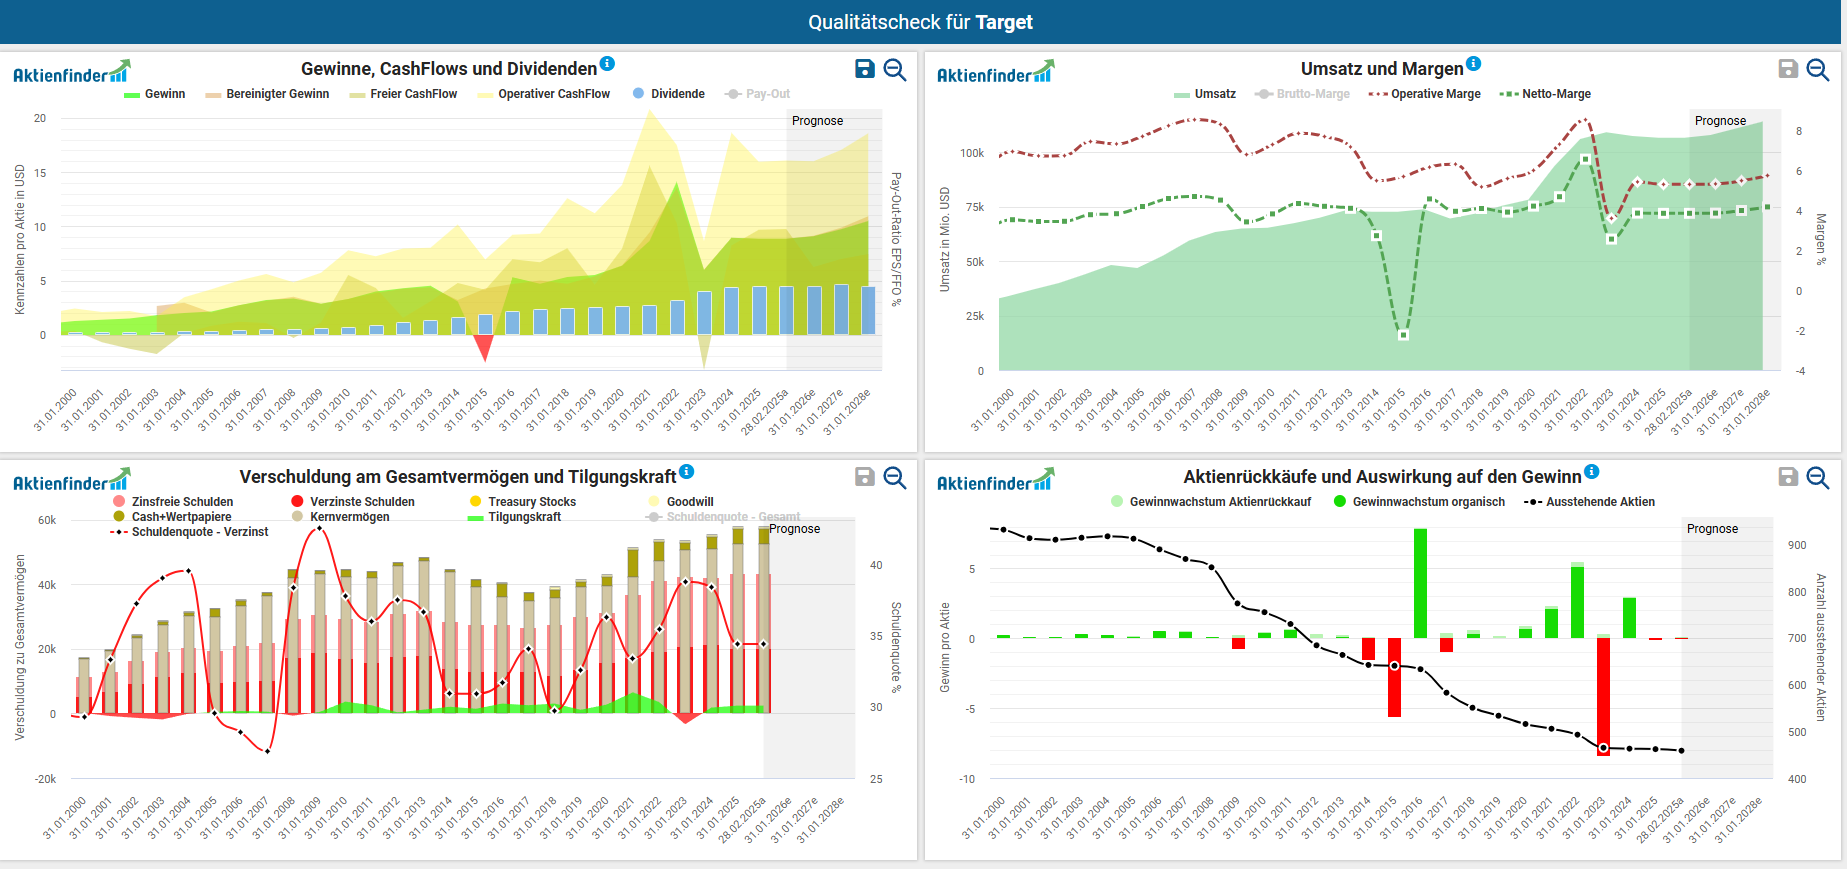This screenshot has height=869, width=1847.
Task: Hide the Operativer CashFlow series
Action: (553, 94)
